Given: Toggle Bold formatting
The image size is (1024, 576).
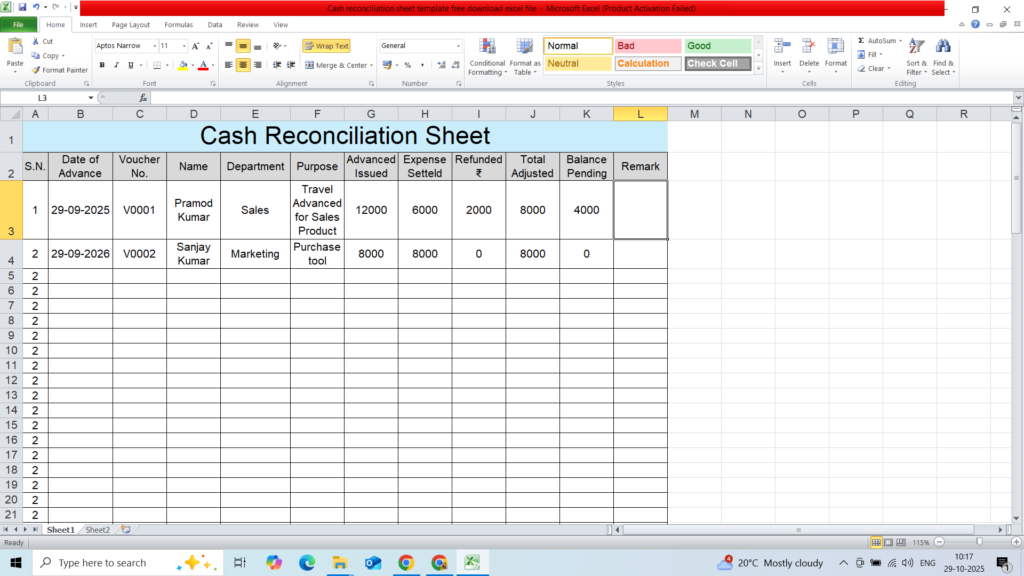Looking at the screenshot, I should (x=102, y=65).
